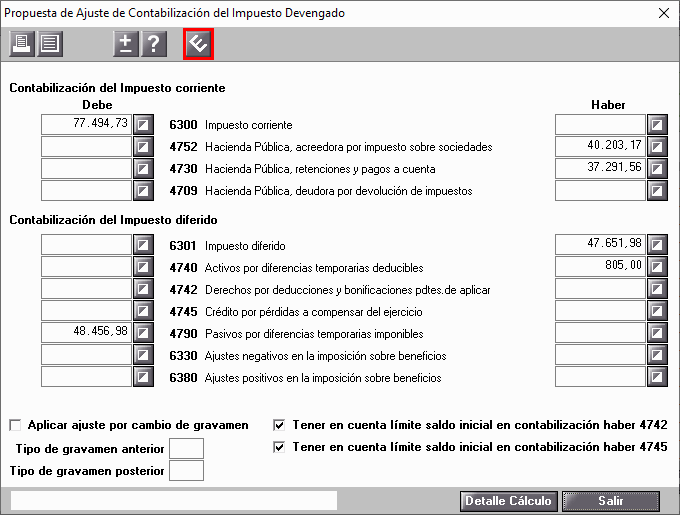Click Tipo de gravamen anterior field

point(186,448)
